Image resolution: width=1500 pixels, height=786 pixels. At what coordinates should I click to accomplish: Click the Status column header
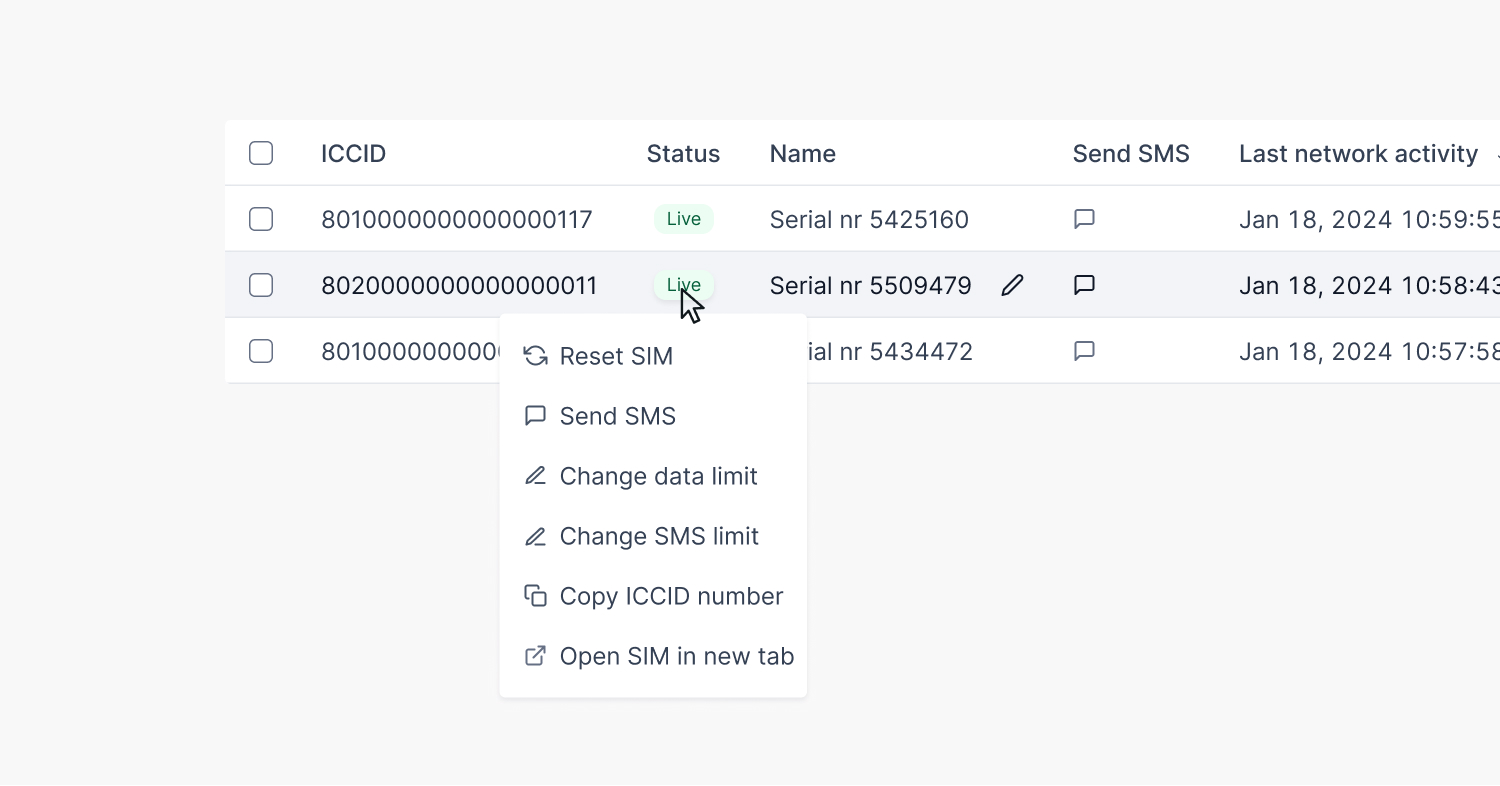click(x=683, y=154)
